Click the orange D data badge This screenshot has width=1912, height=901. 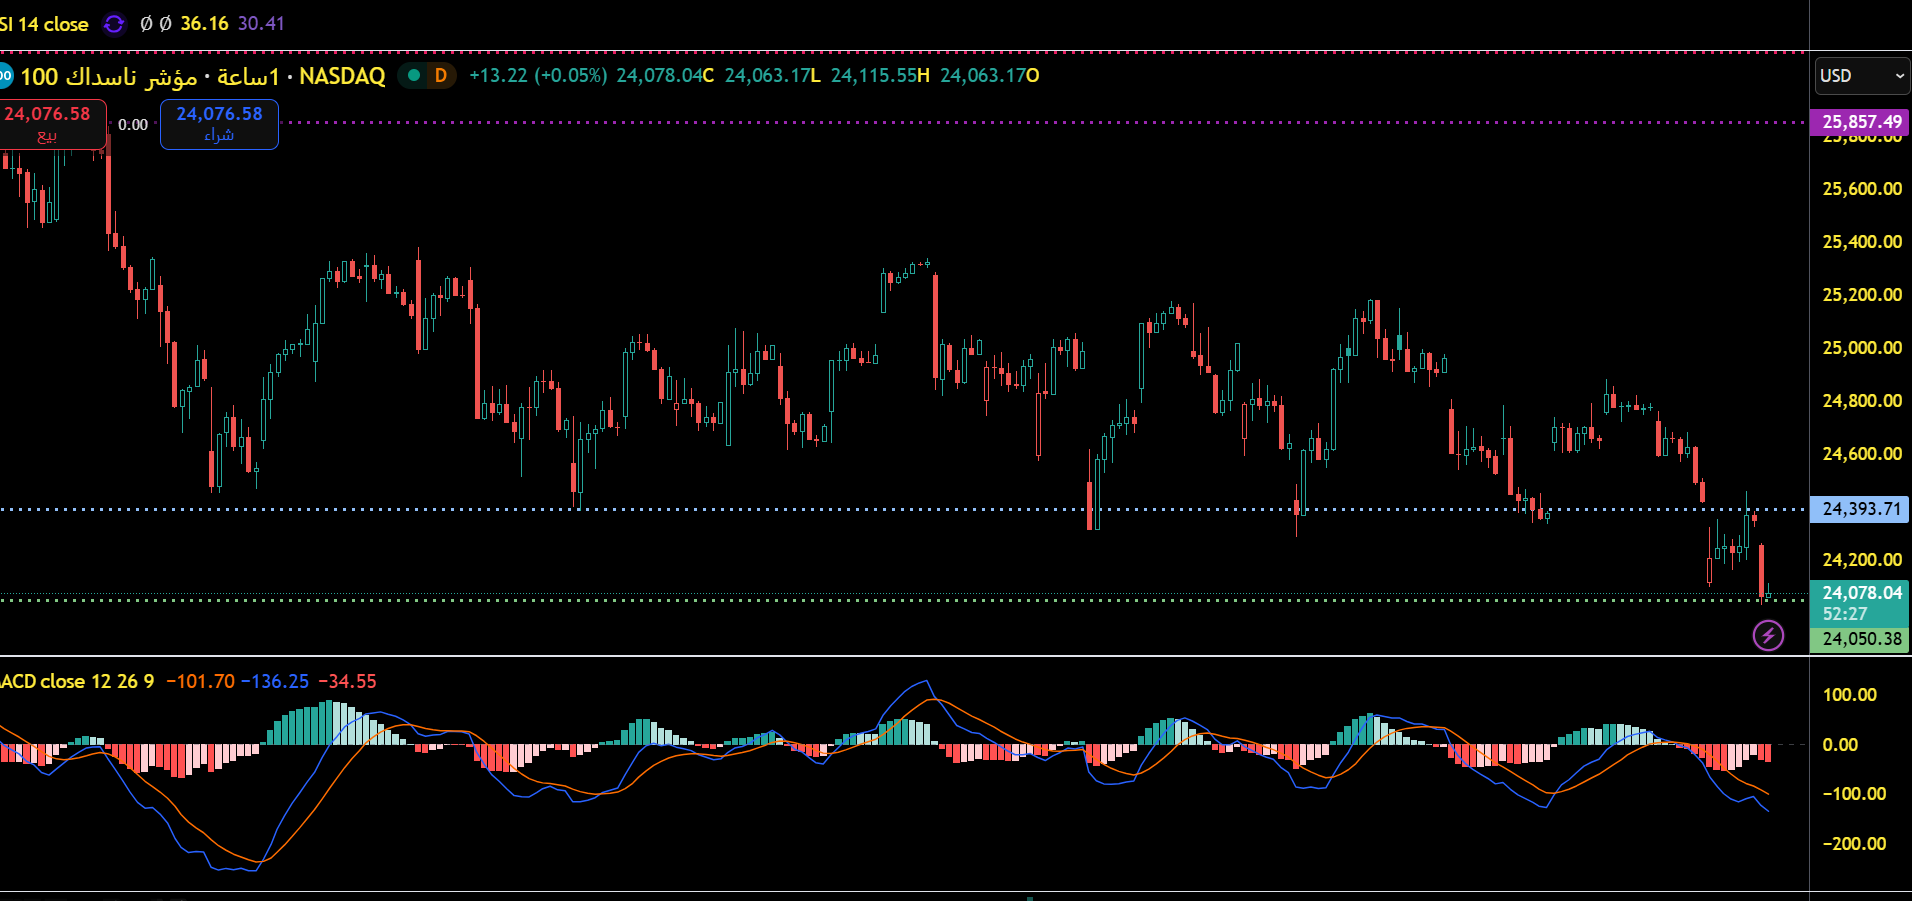point(440,75)
